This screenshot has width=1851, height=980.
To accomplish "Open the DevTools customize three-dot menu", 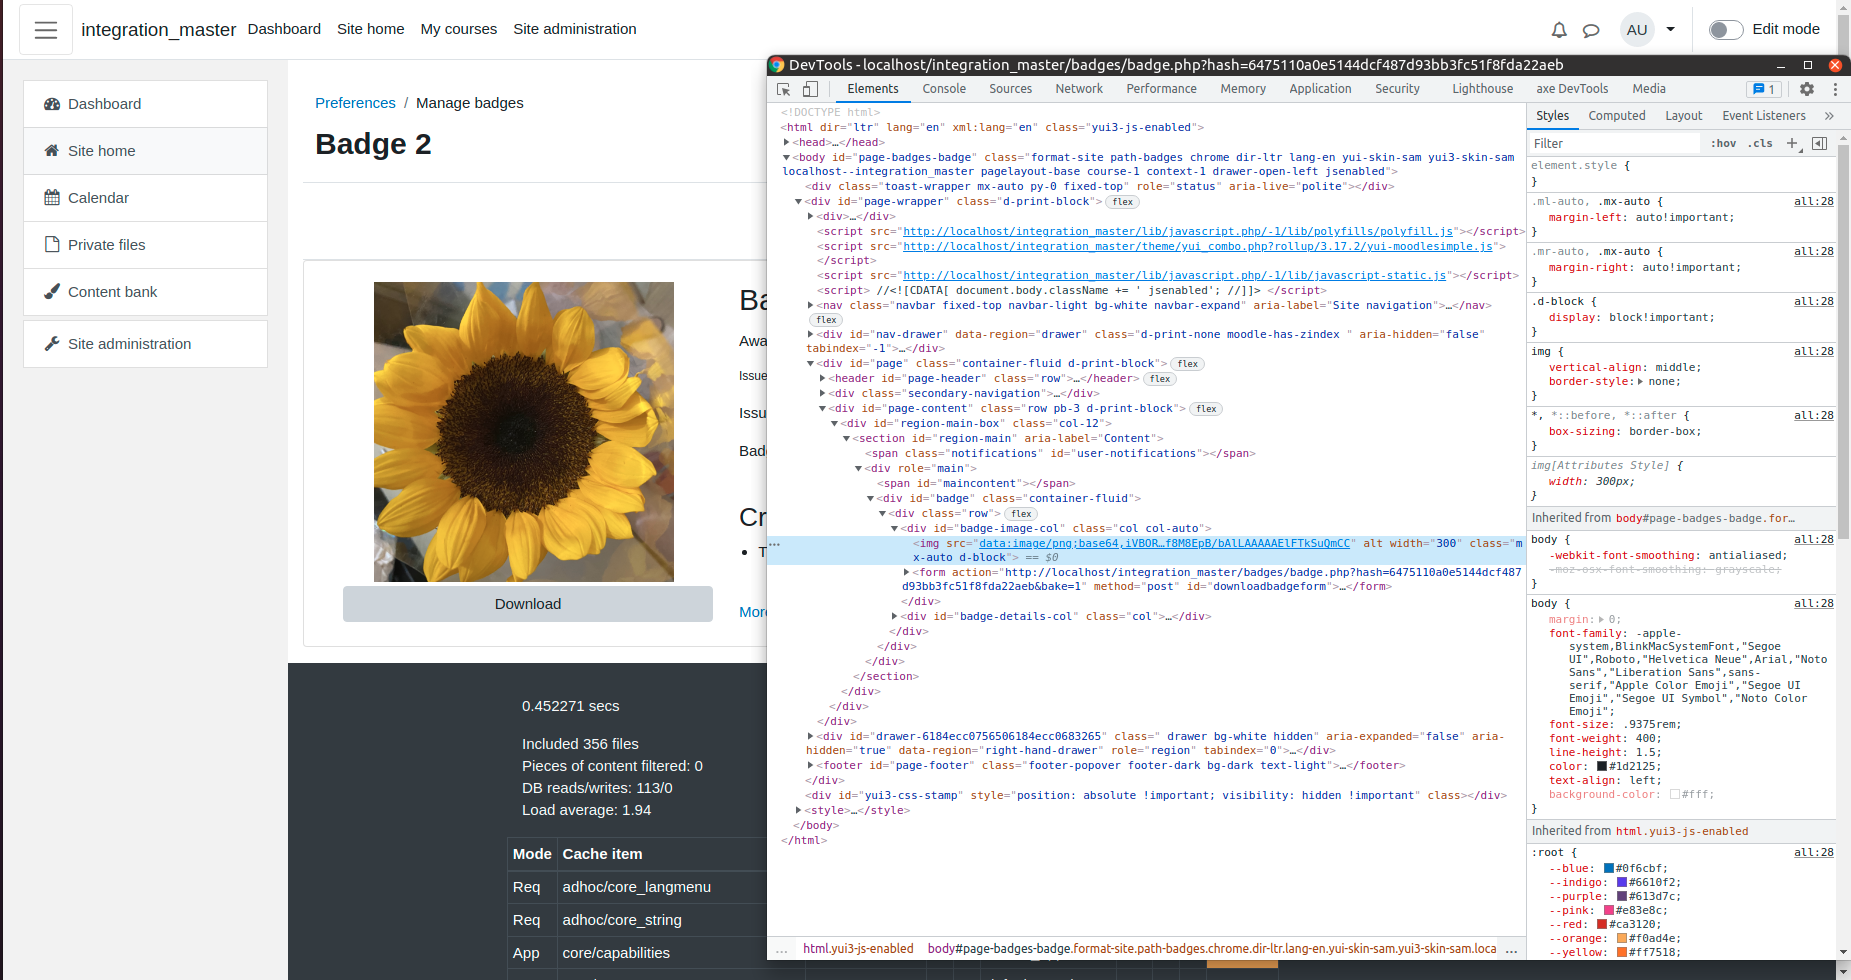I will tap(1835, 89).
